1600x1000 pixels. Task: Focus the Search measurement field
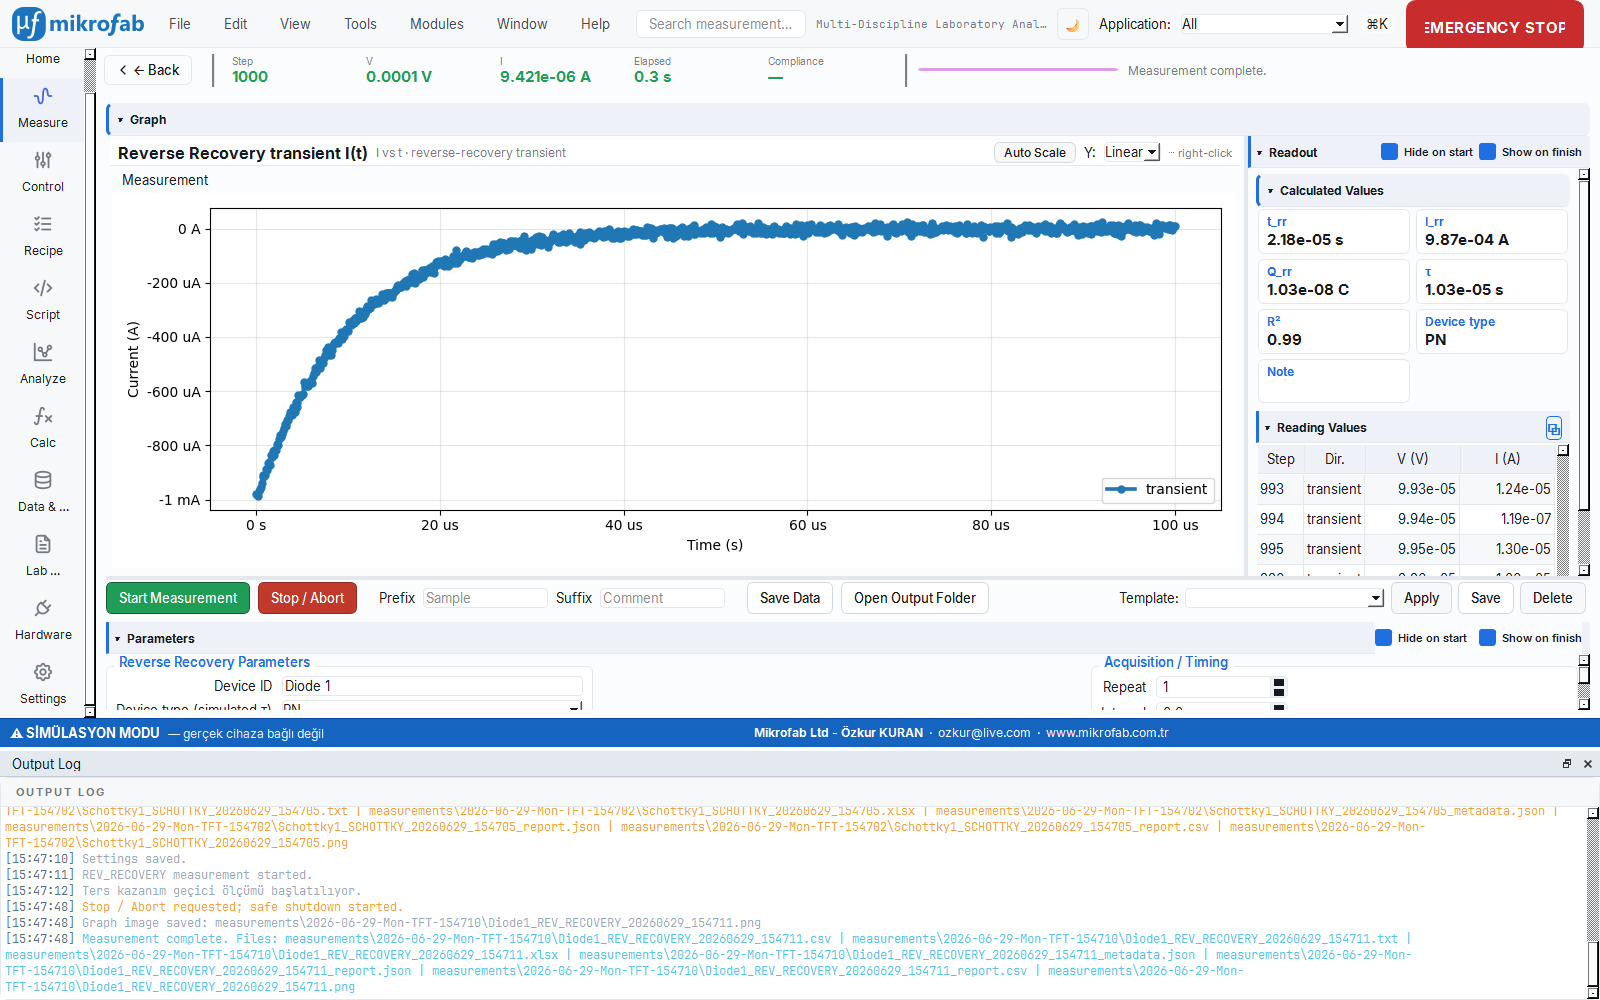pos(721,24)
